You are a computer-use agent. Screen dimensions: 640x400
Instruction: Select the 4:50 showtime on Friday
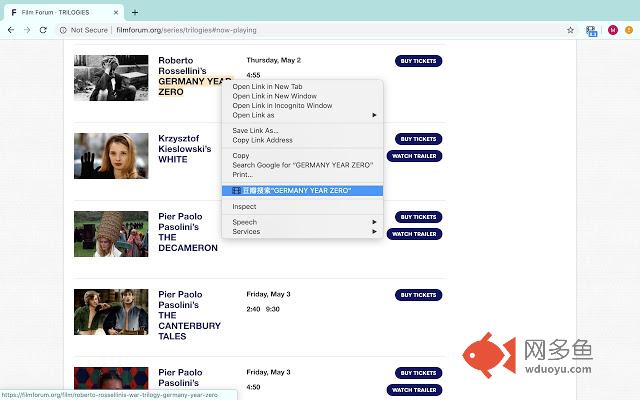click(253, 387)
